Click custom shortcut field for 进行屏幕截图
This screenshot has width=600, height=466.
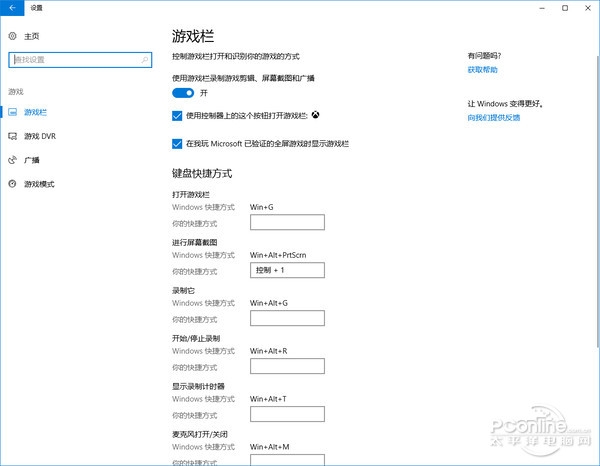[287, 270]
